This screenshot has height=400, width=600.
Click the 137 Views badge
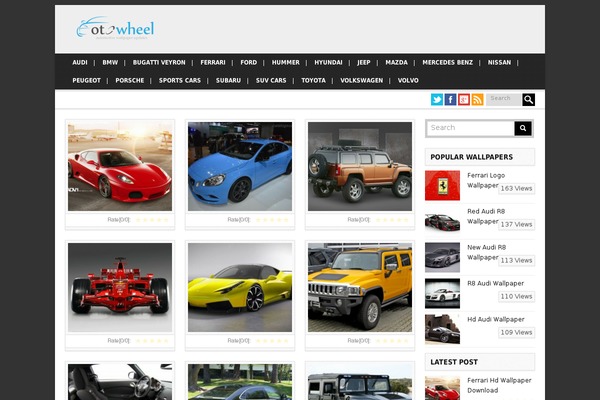pos(516,224)
